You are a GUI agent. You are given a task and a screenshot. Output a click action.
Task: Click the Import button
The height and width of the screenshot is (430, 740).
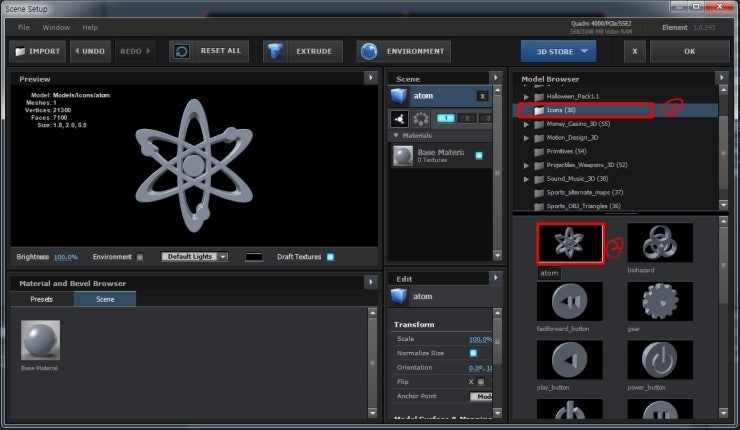pos(37,51)
